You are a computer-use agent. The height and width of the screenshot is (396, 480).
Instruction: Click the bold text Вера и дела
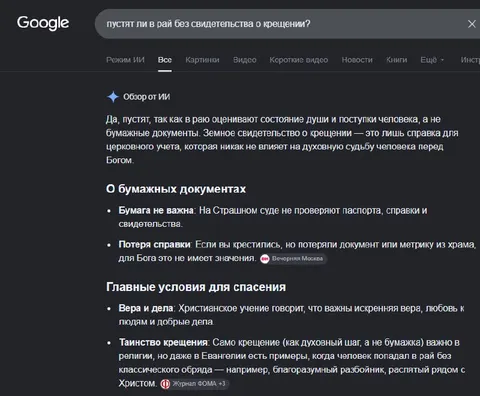pyautogui.click(x=146, y=308)
